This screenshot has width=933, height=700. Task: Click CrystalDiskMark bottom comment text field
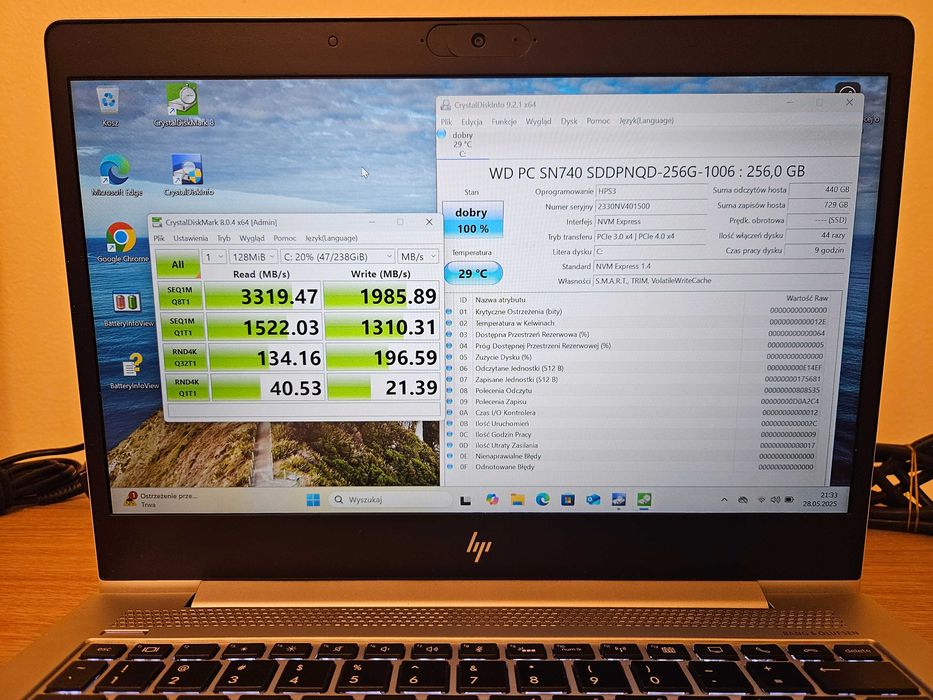(x=303, y=410)
